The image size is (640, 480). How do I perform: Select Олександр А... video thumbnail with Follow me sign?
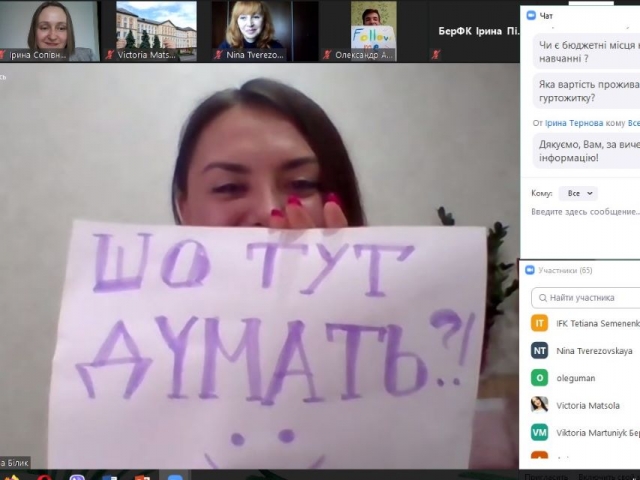374,31
